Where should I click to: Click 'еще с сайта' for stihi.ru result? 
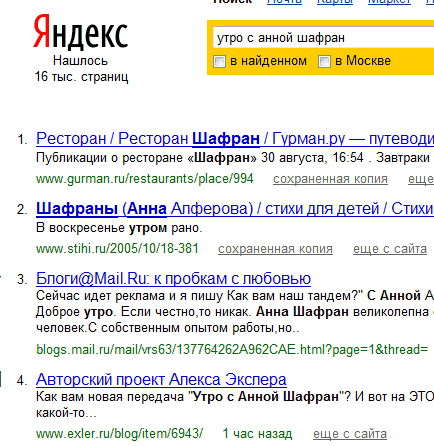click(390, 249)
